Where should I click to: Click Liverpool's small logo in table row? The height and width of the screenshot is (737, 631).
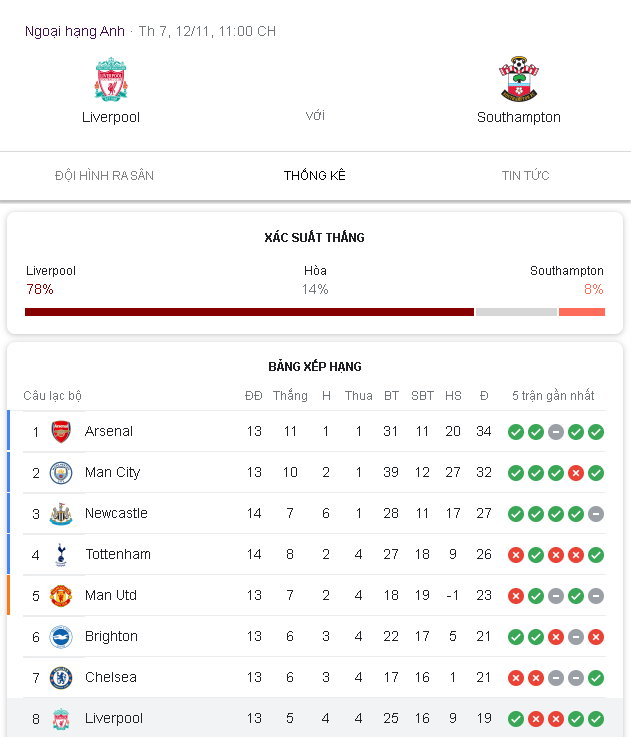[x=61, y=719]
